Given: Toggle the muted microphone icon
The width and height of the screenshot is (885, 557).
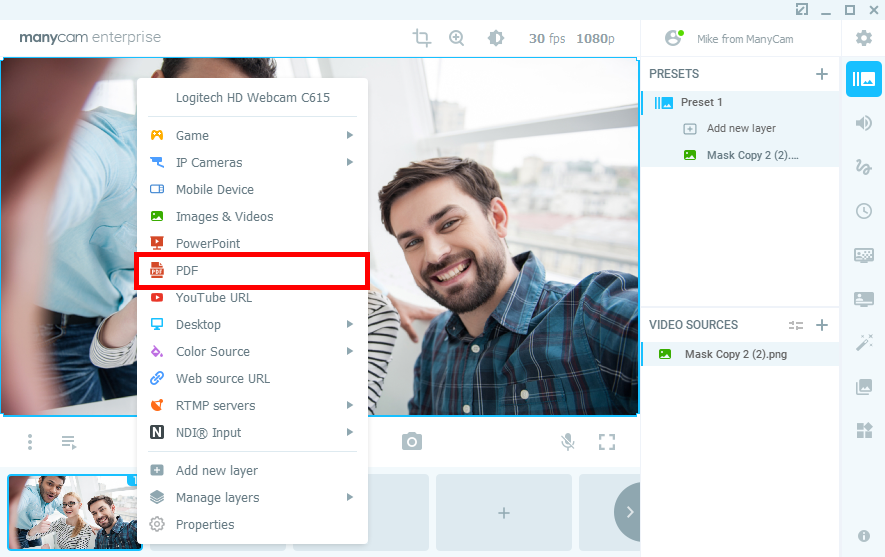Looking at the screenshot, I should click(x=568, y=442).
